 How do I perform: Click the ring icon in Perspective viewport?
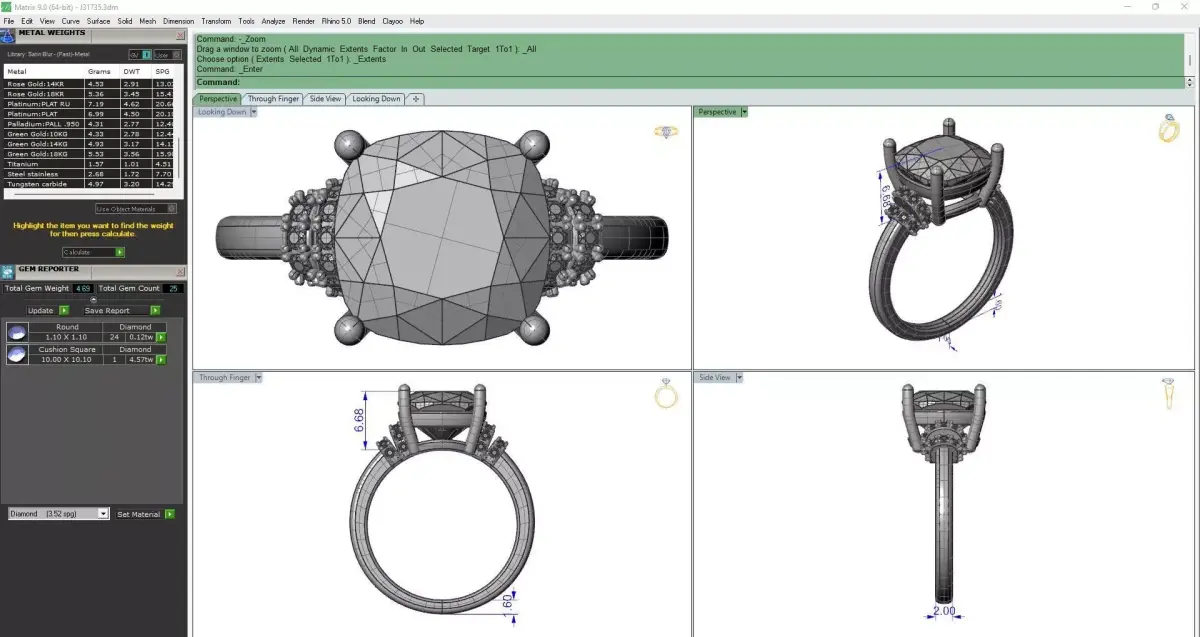click(1169, 129)
